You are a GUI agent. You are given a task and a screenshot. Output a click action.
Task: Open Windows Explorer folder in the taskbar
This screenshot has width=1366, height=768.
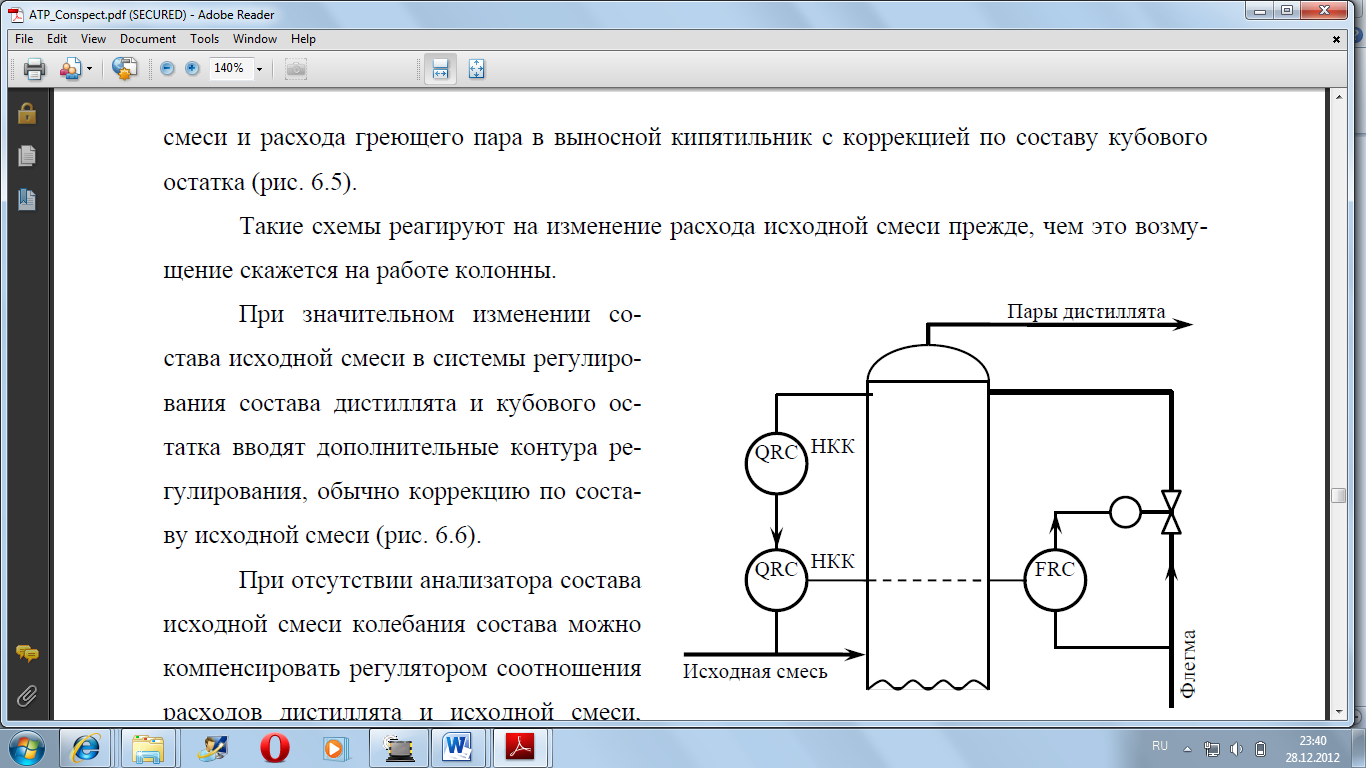tap(147, 747)
